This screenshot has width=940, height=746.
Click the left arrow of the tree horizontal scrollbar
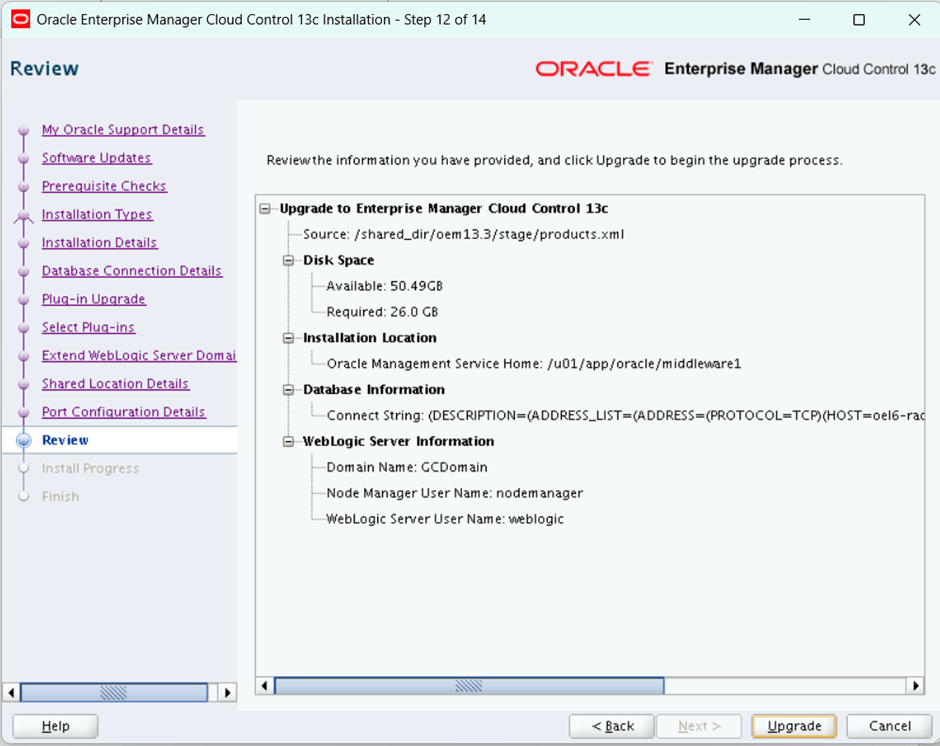pos(266,686)
